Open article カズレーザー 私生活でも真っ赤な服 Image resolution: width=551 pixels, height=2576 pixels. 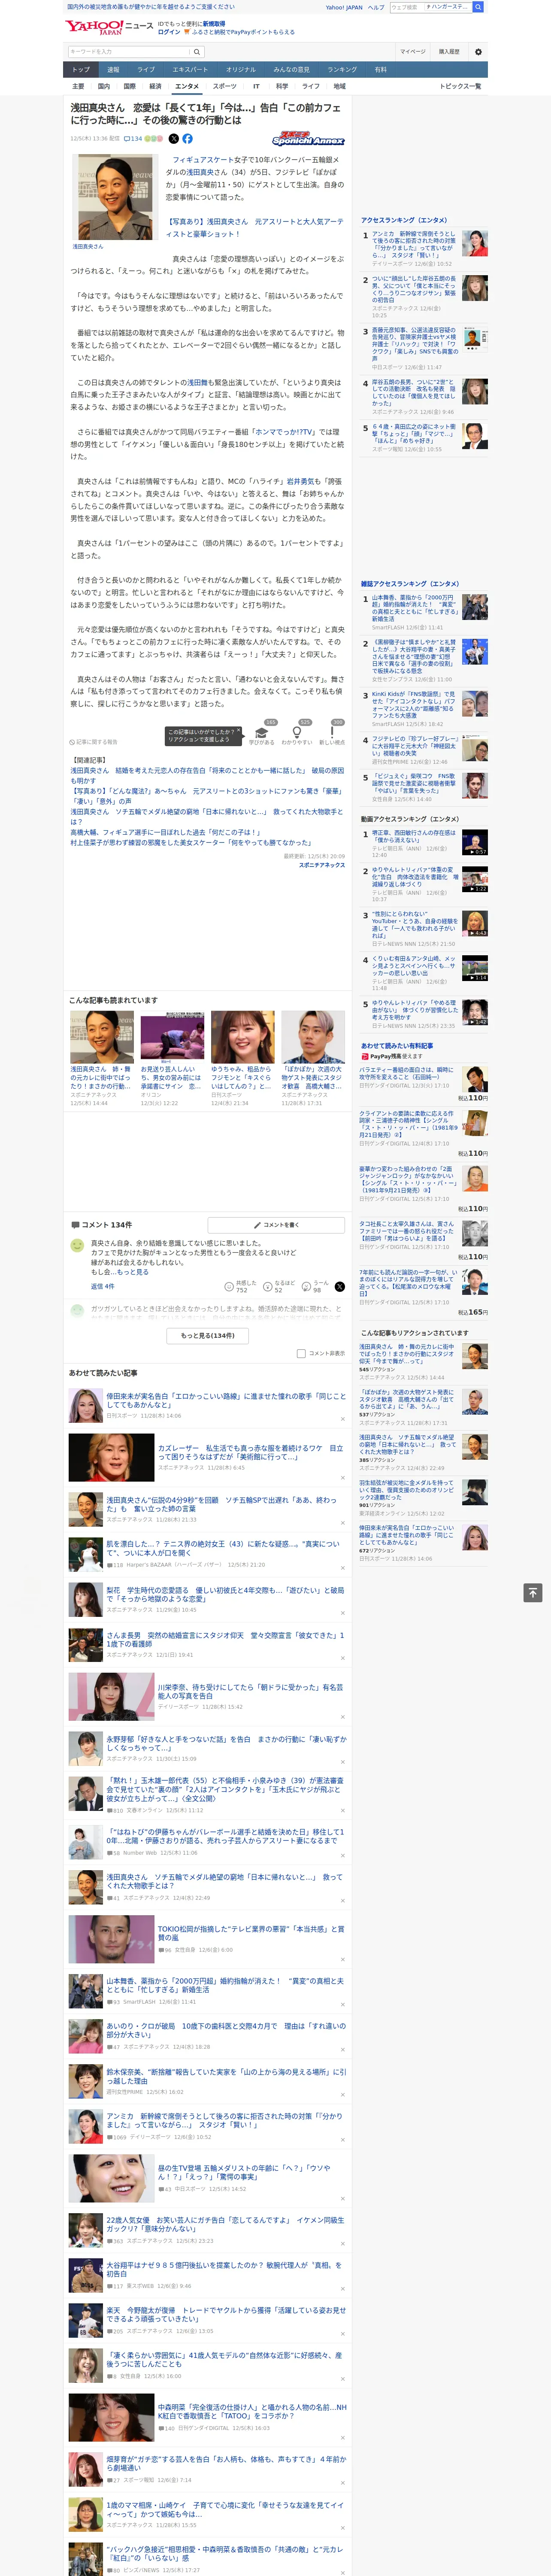tap(250, 1452)
